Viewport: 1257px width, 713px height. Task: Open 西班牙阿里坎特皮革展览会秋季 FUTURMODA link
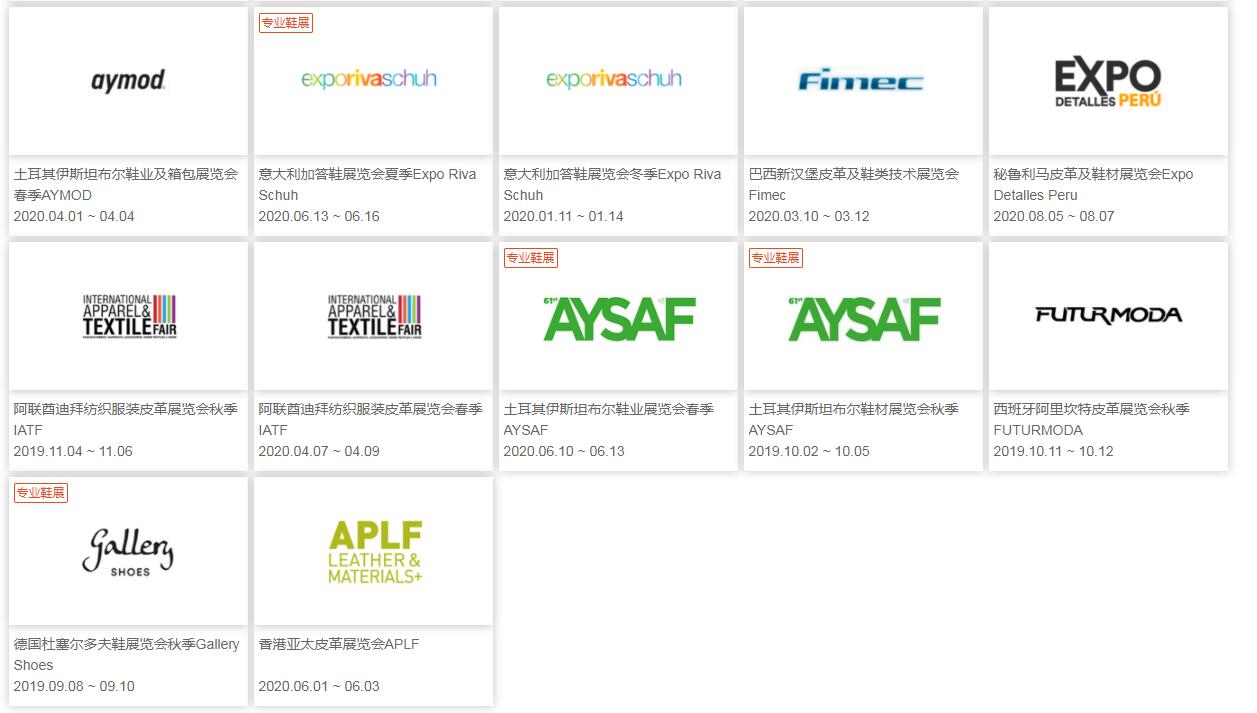[1091, 419]
